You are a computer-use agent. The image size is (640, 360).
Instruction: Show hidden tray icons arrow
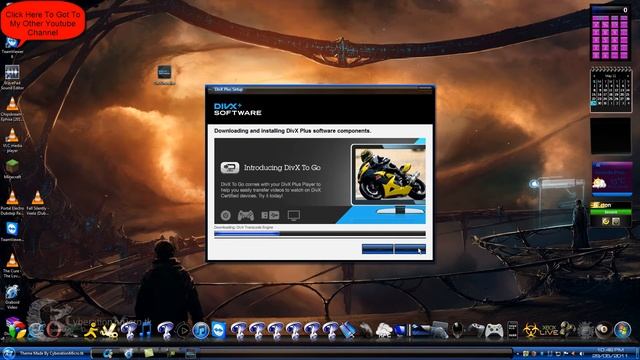(518, 353)
